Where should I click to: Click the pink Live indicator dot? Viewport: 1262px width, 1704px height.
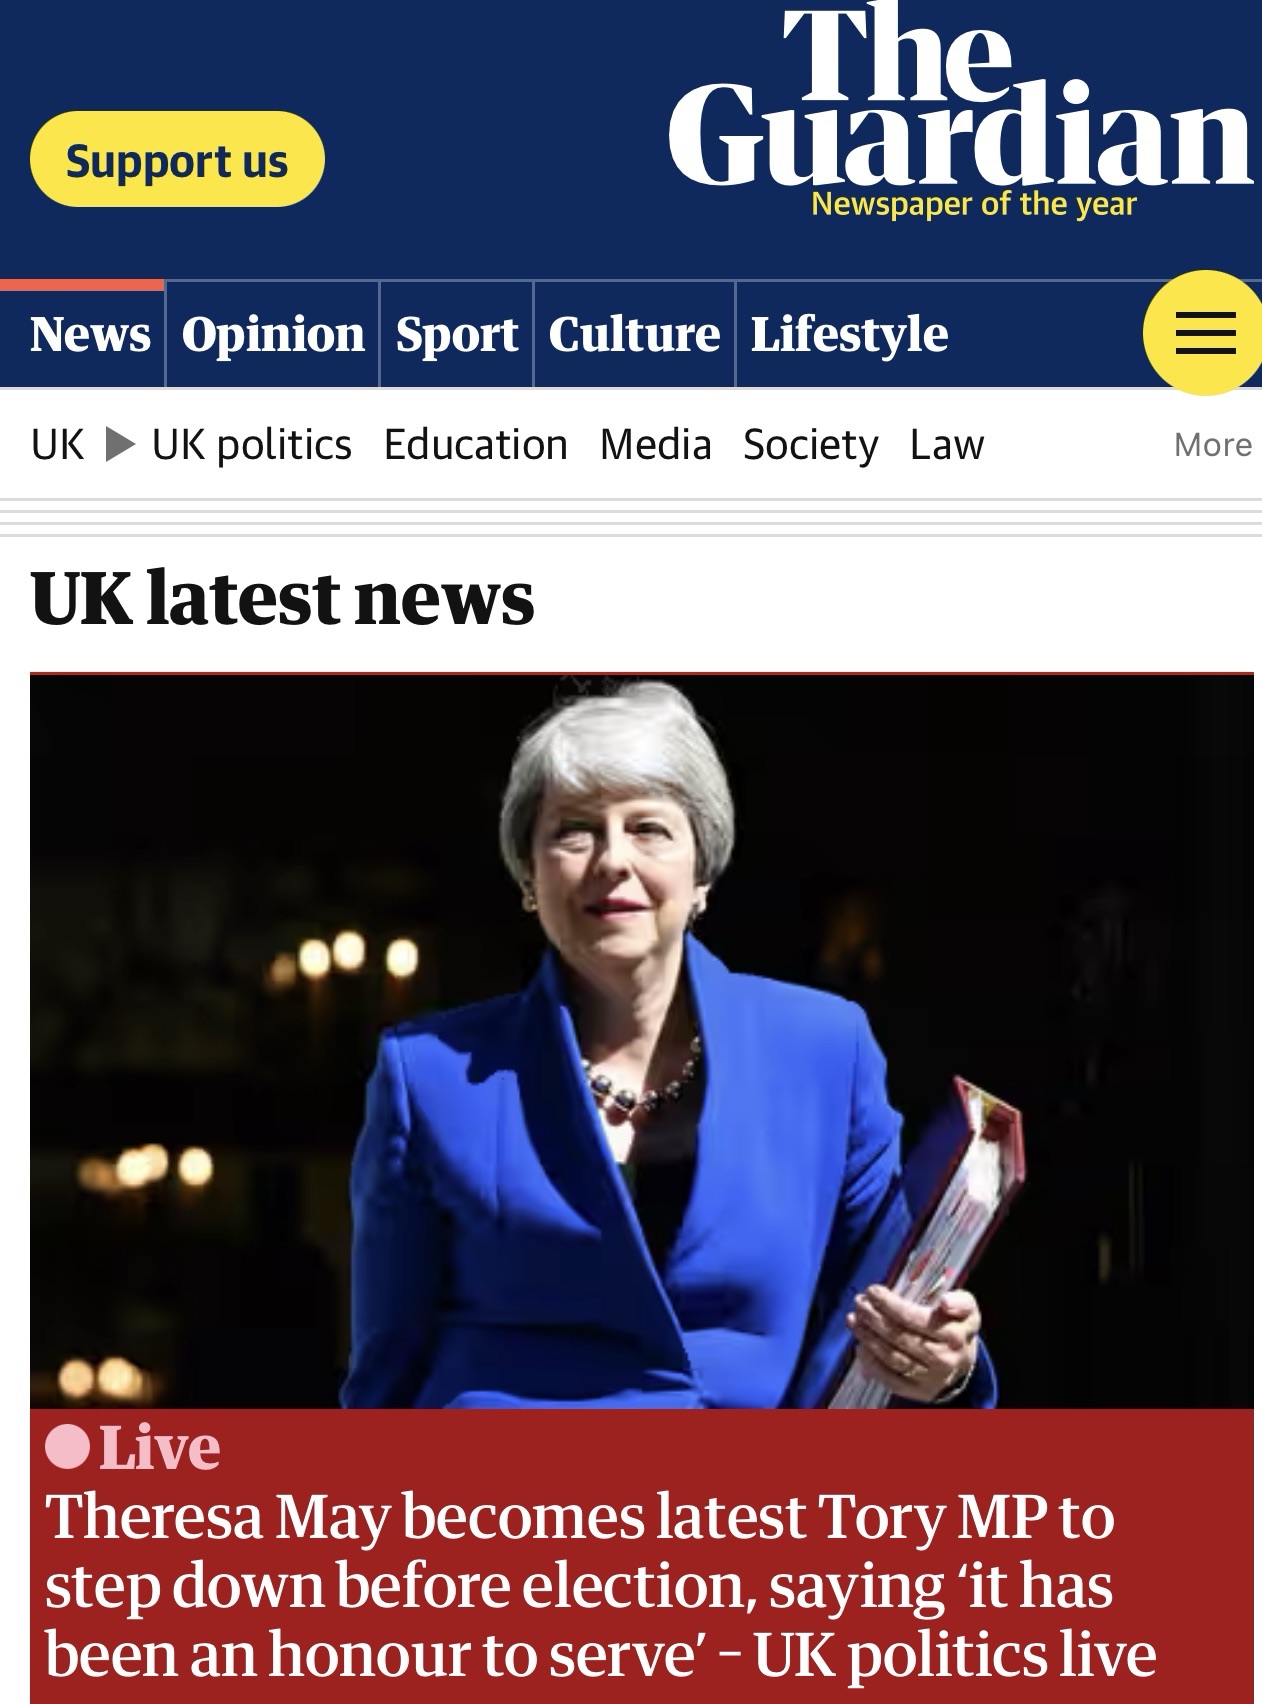pyautogui.click(x=68, y=1447)
